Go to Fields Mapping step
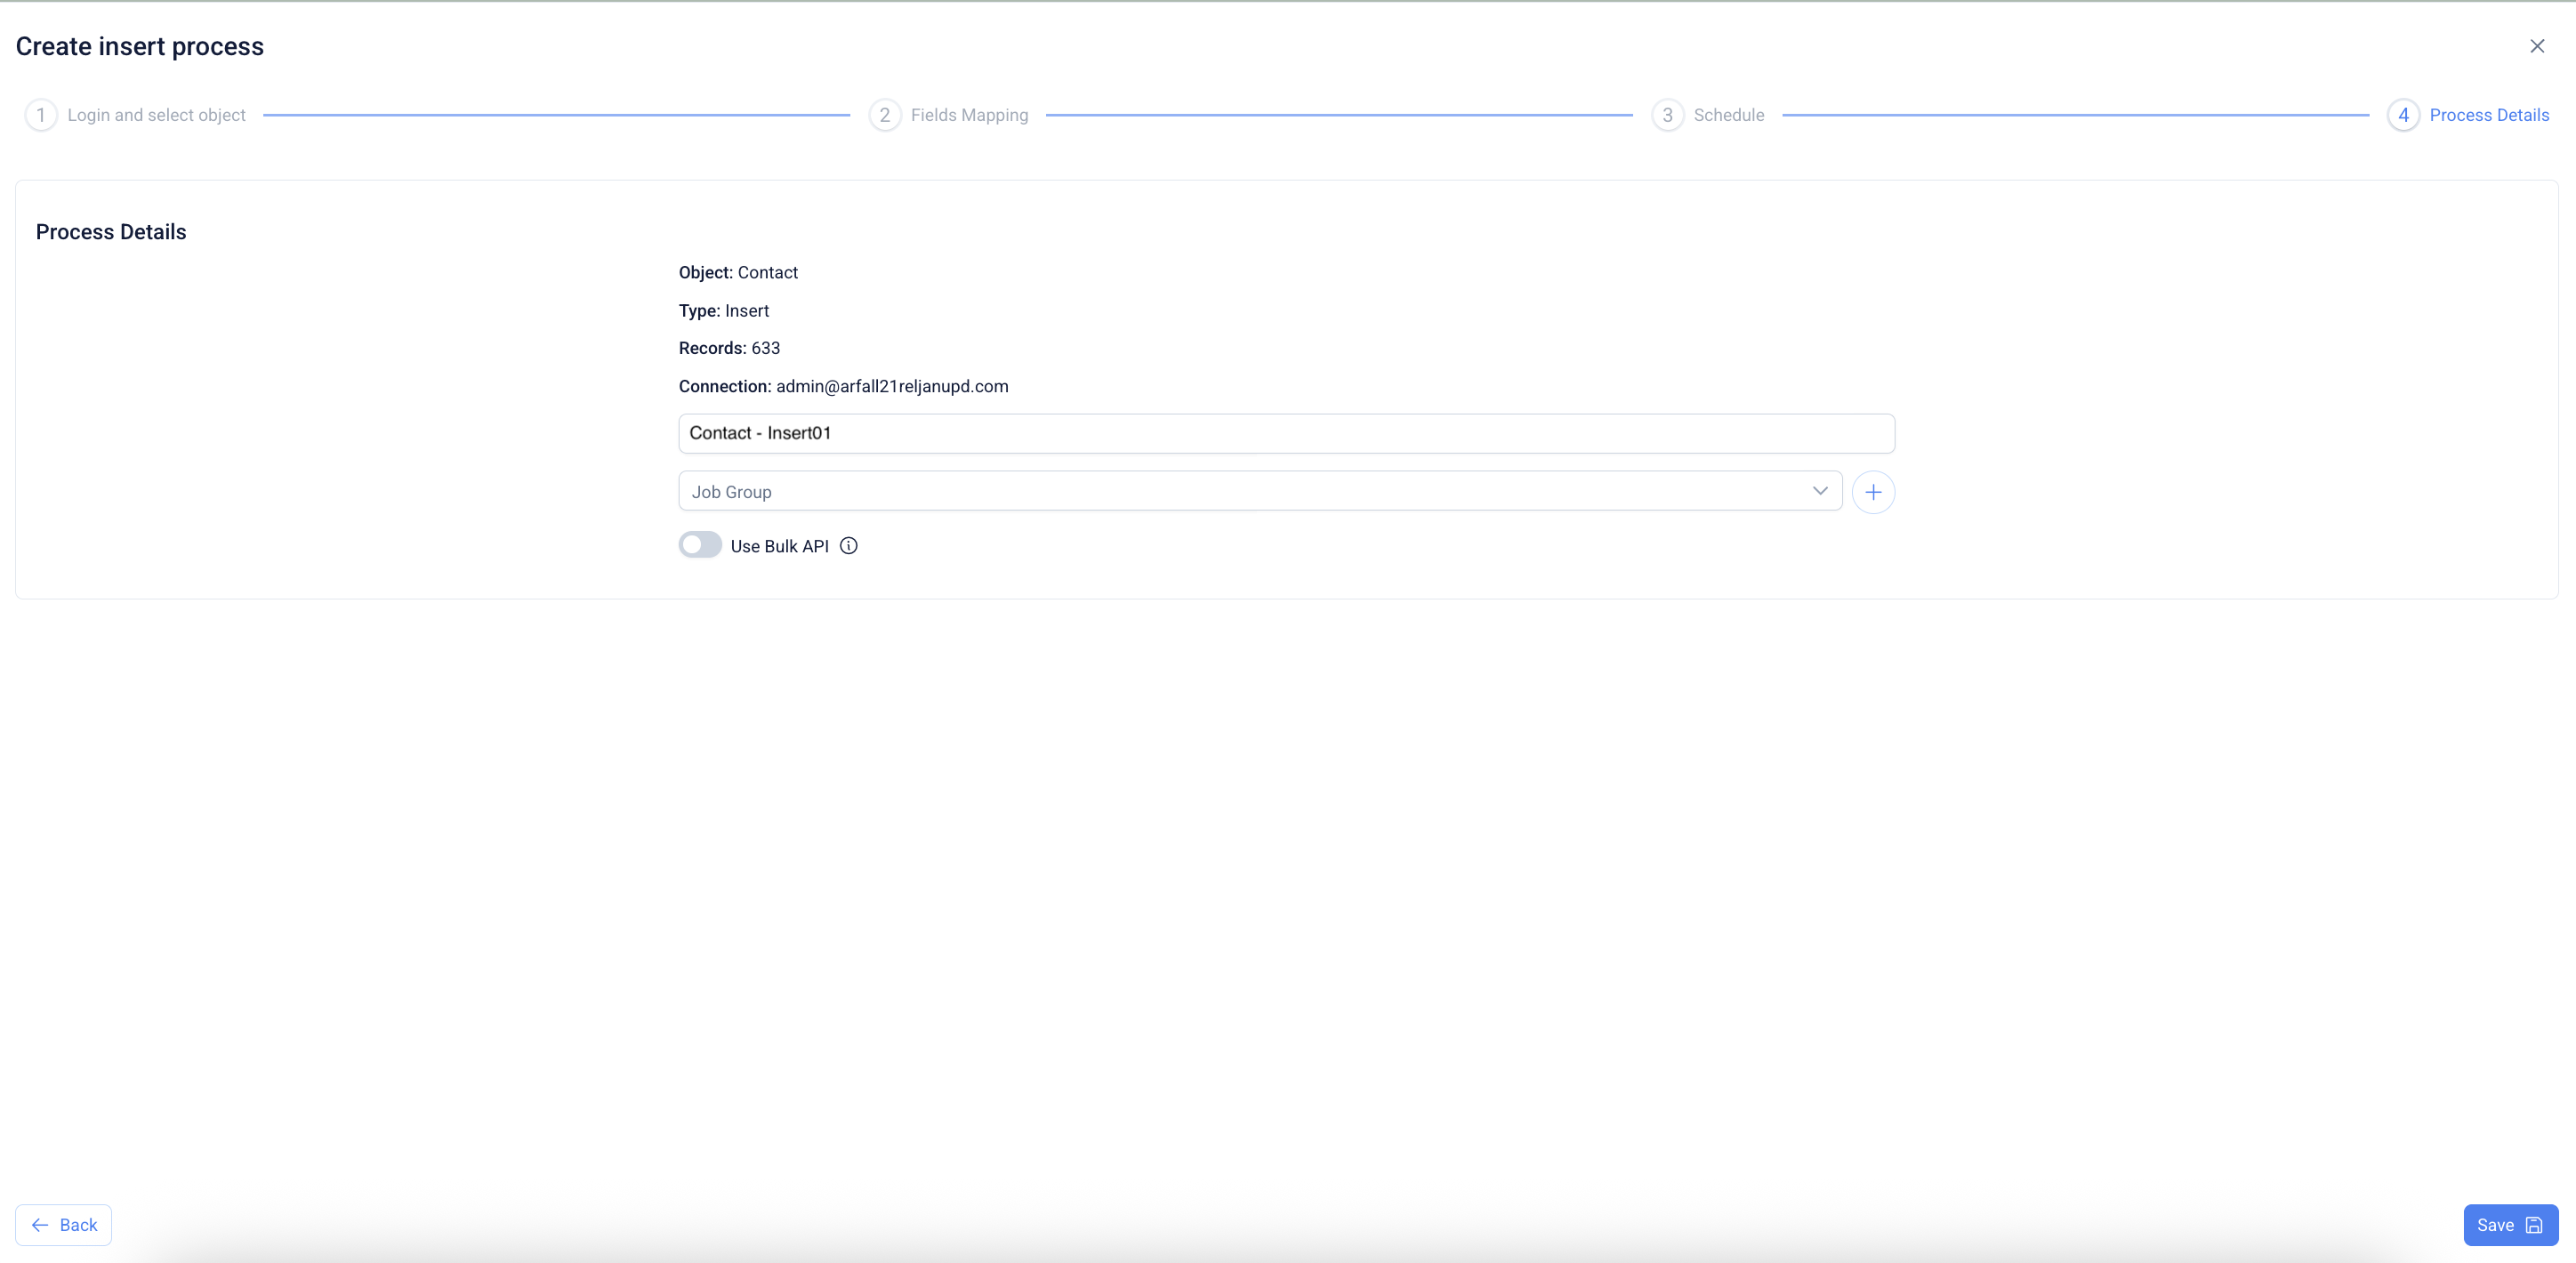The width and height of the screenshot is (2576, 1263). pos(968,115)
